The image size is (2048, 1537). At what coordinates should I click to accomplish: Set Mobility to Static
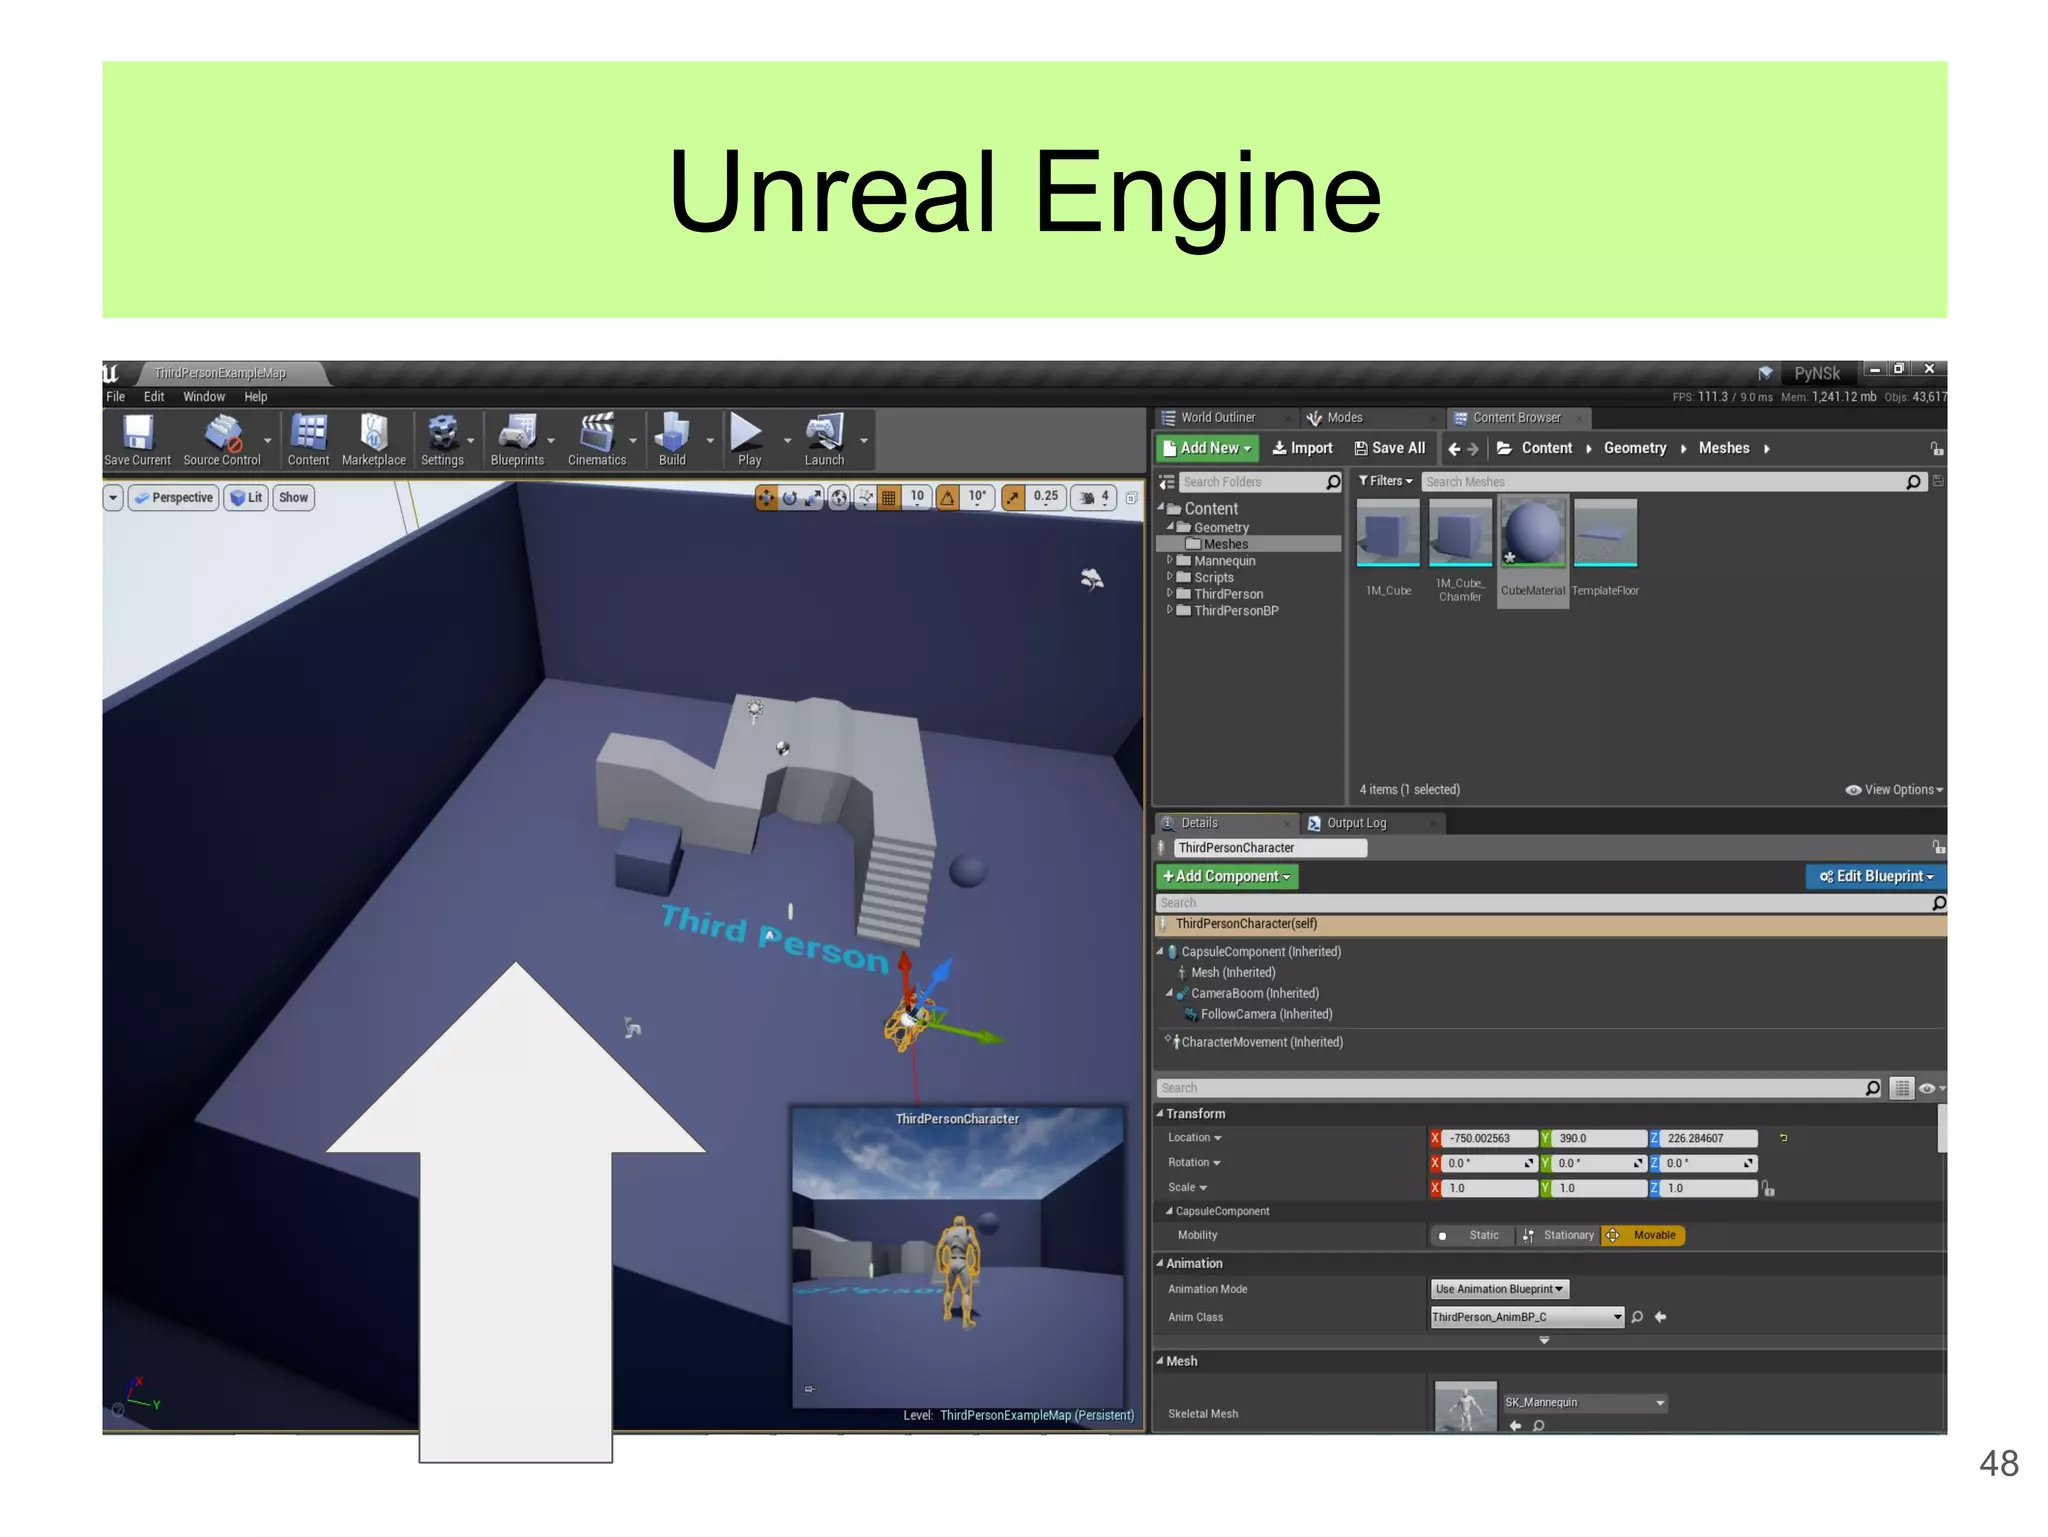tap(1472, 1236)
